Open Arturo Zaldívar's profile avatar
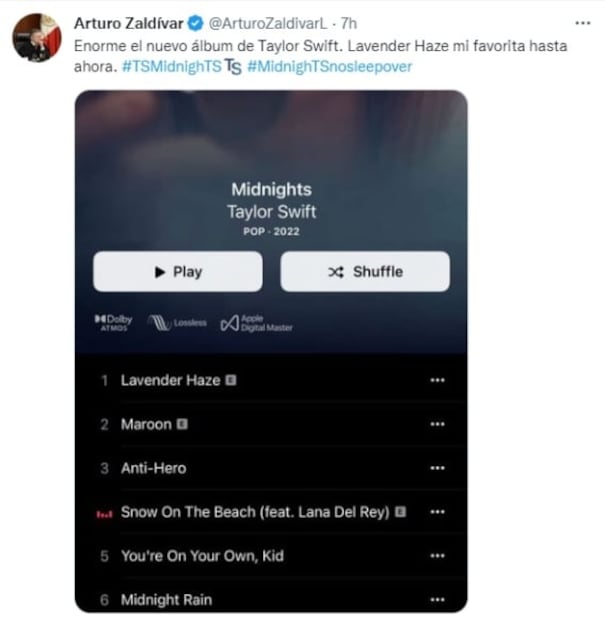Viewport: 605px width, 620px height. [37, 39]
